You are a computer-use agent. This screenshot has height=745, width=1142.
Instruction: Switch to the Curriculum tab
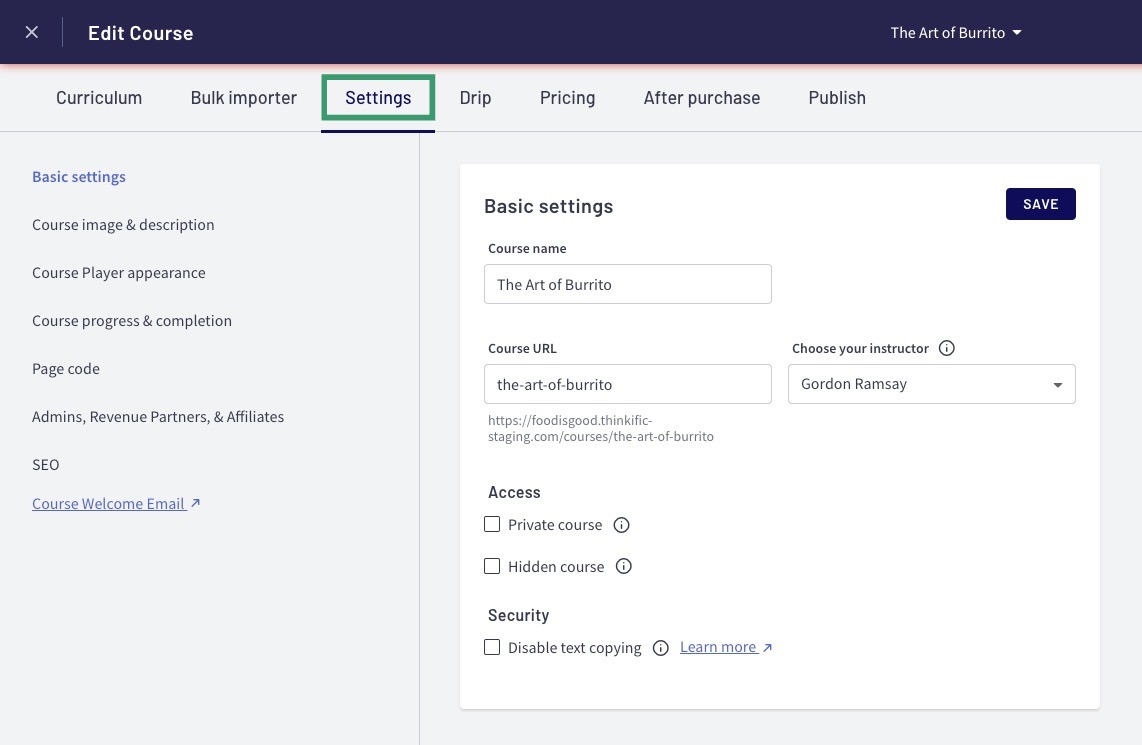point(99,98)
